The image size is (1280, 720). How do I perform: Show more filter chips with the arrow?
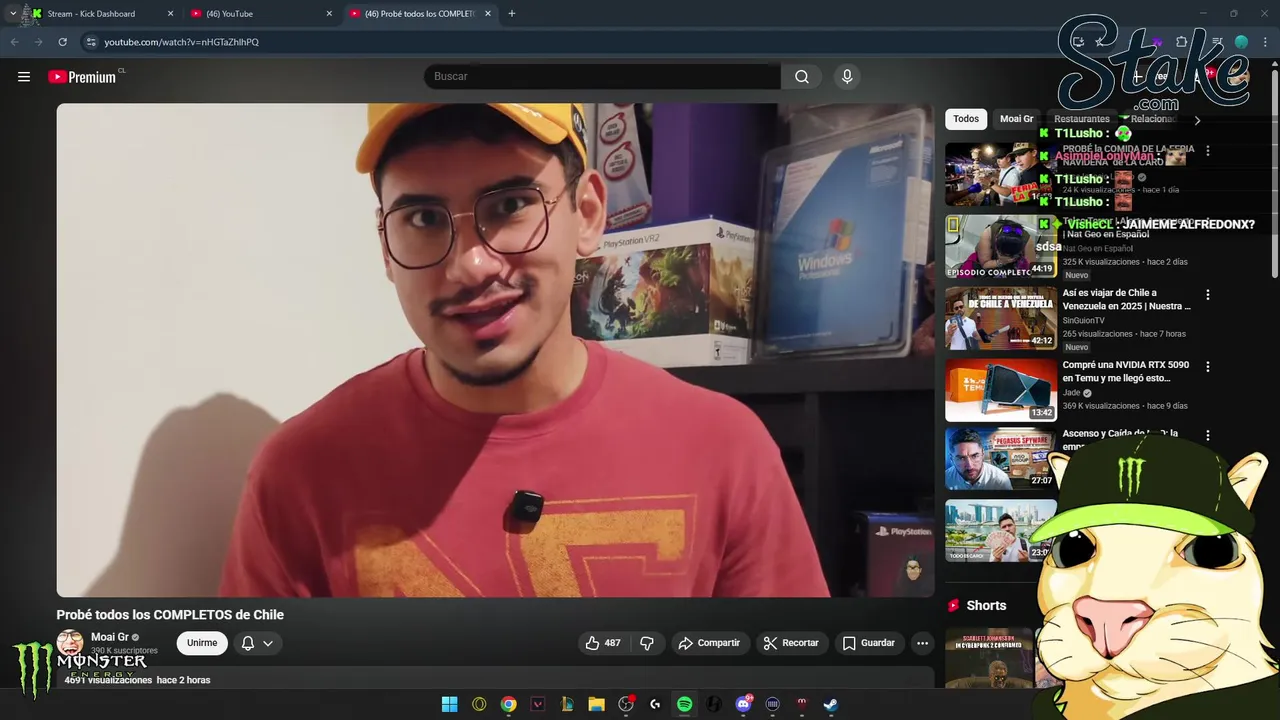point(1197,120)
